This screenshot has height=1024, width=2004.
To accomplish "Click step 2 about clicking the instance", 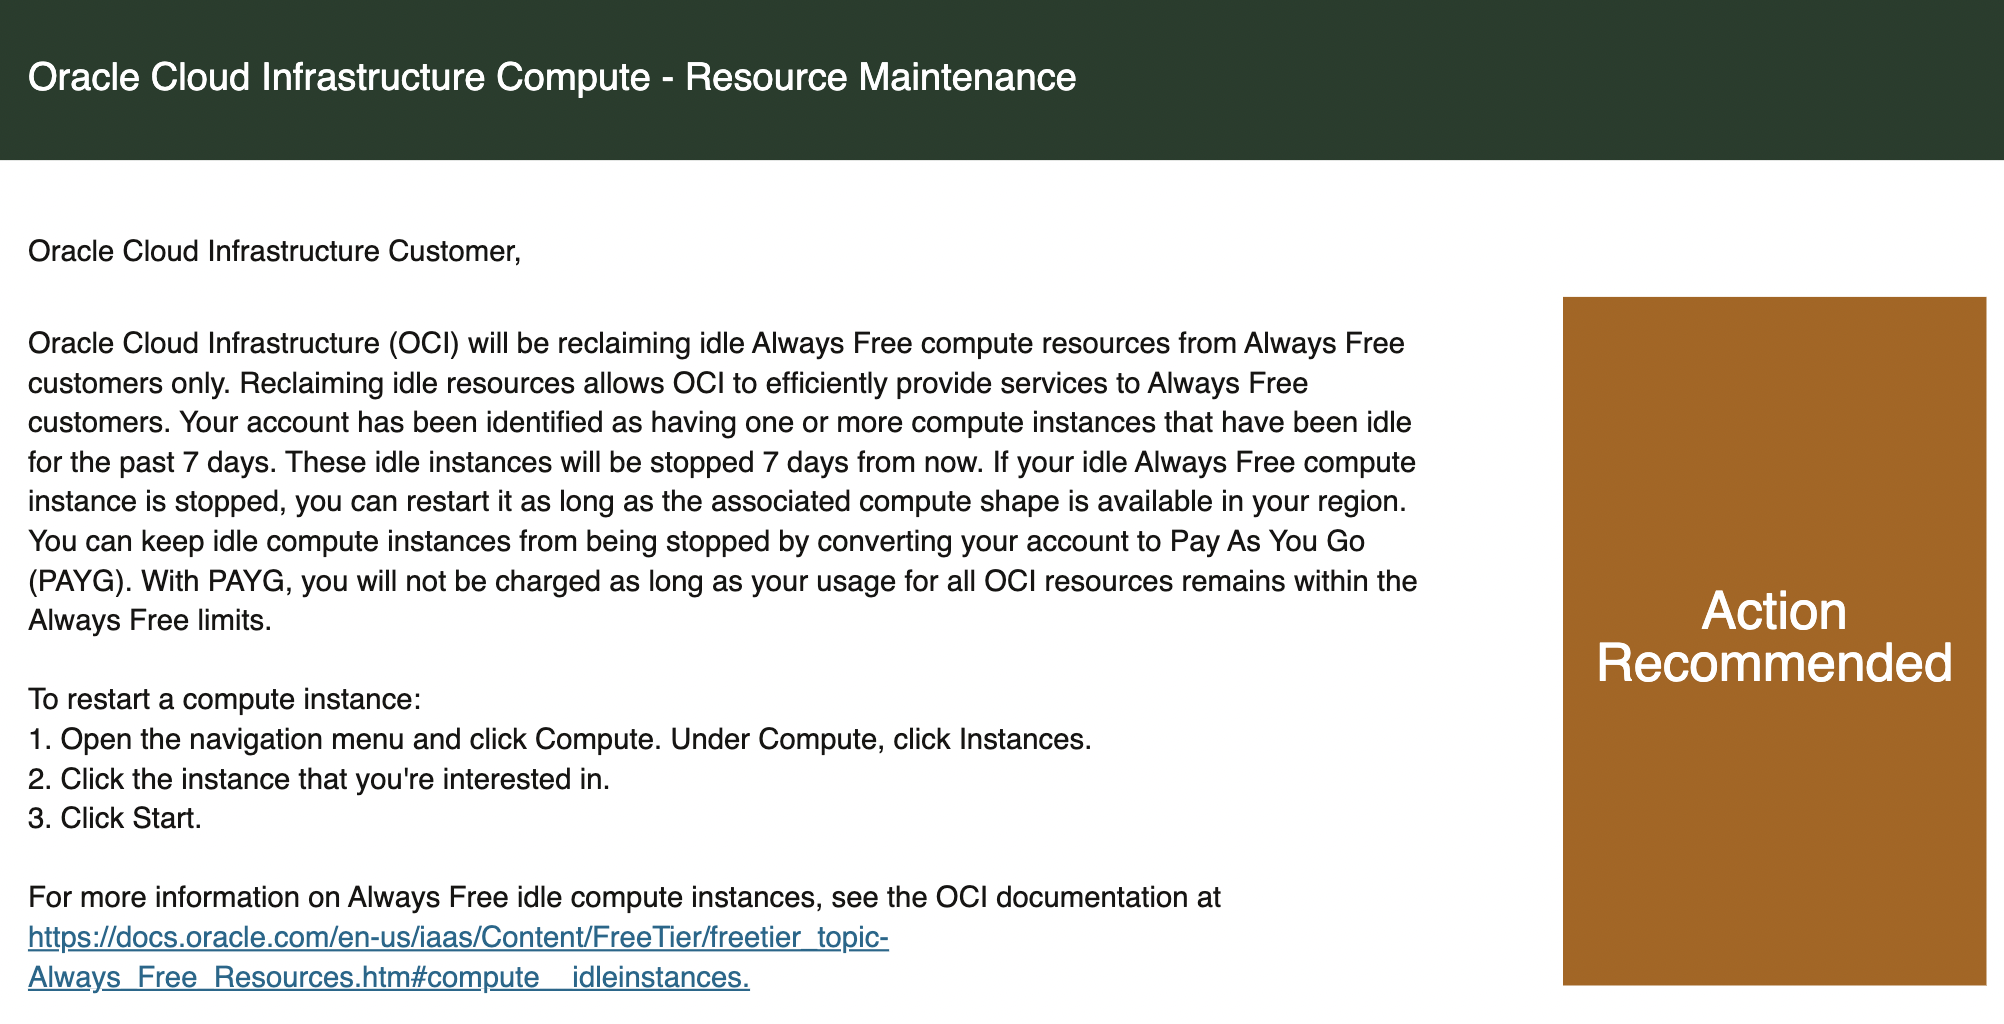I will click(319, 779).
